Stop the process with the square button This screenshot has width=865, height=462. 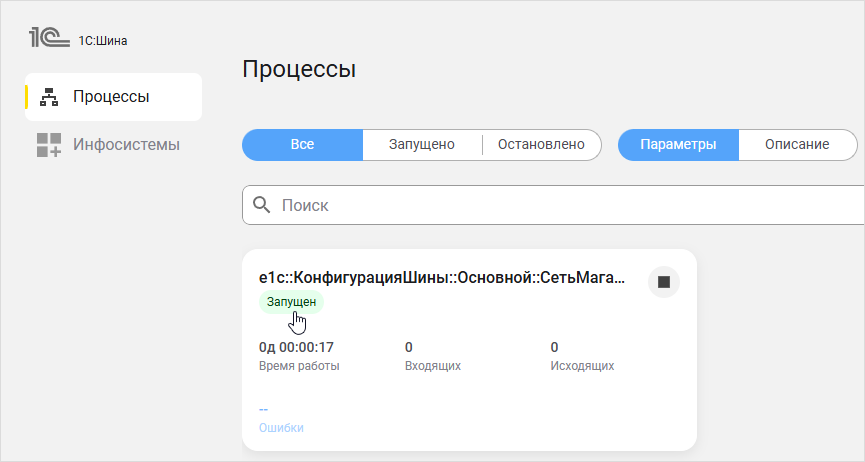pos(664,282)
